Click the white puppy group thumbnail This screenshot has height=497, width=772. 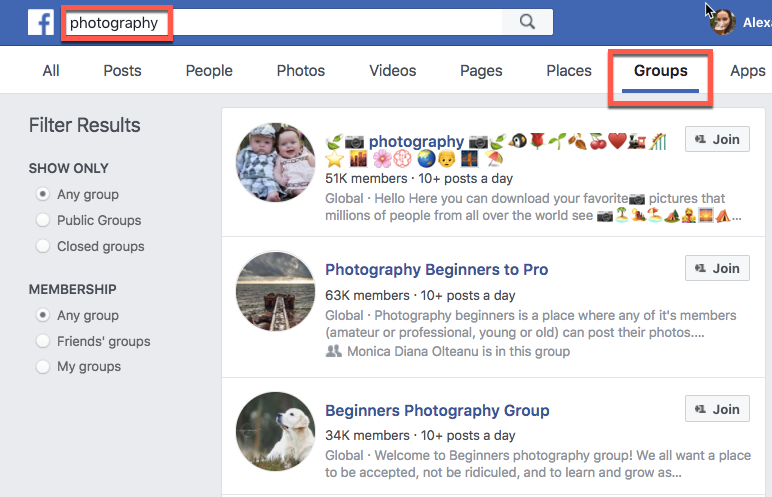click(275, 431)
